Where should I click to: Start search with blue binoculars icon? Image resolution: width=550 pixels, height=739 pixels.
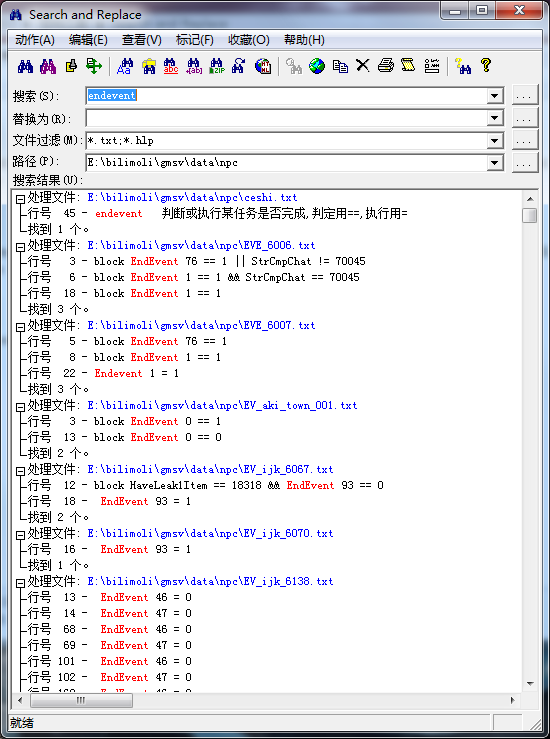tap(25, 66)
